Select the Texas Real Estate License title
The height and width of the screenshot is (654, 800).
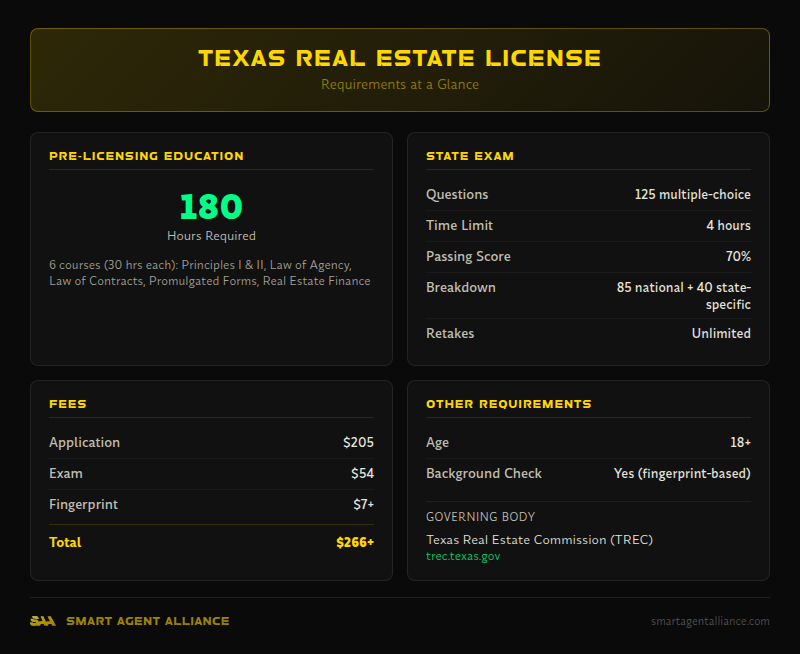[400, 58]
